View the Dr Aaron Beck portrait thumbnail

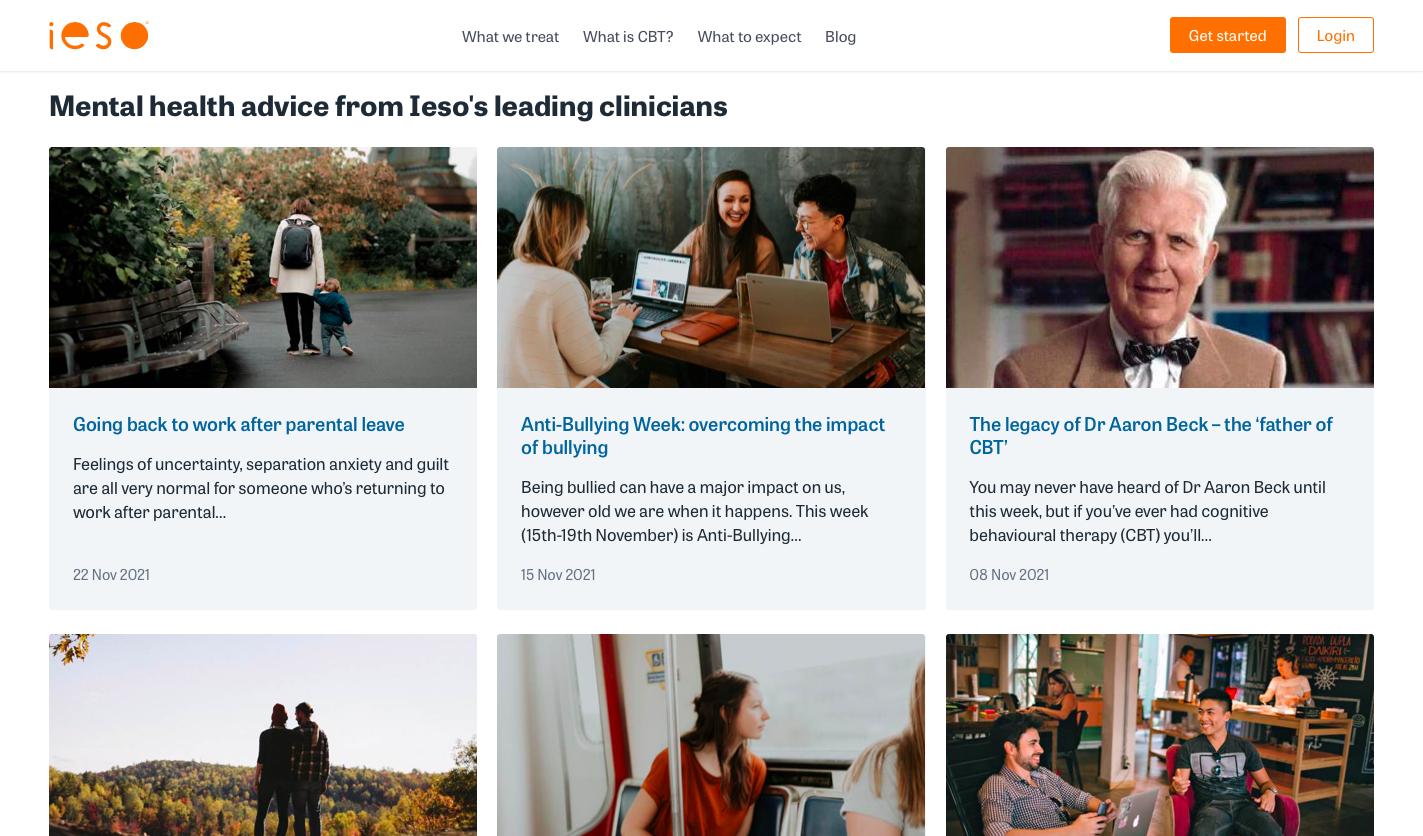click(1159, 267)
